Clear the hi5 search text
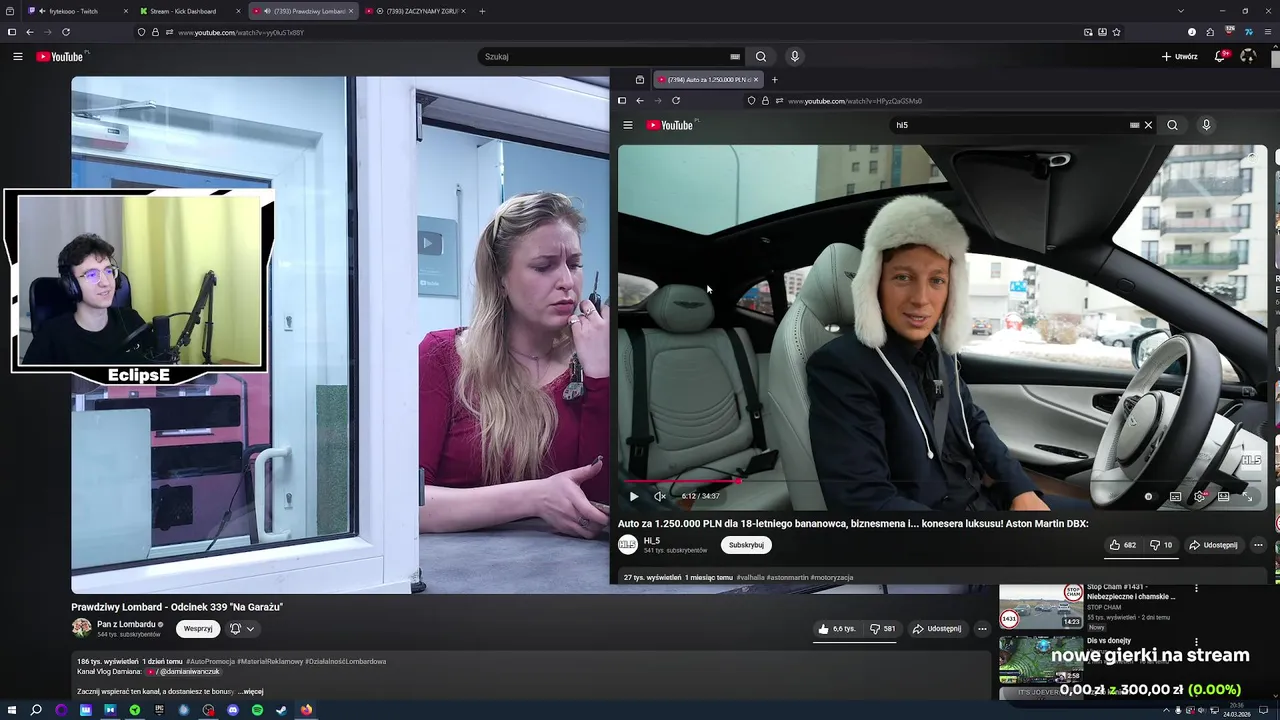This screenshot has width=1280, height=720. 1148,125
